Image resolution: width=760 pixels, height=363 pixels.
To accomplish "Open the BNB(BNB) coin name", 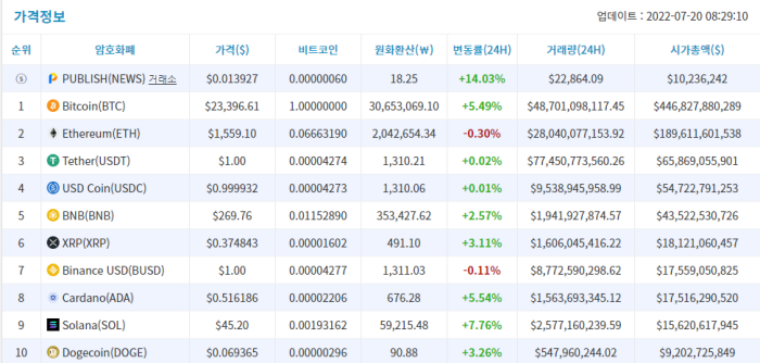I will pyautogui.click(x=88, y=216).
